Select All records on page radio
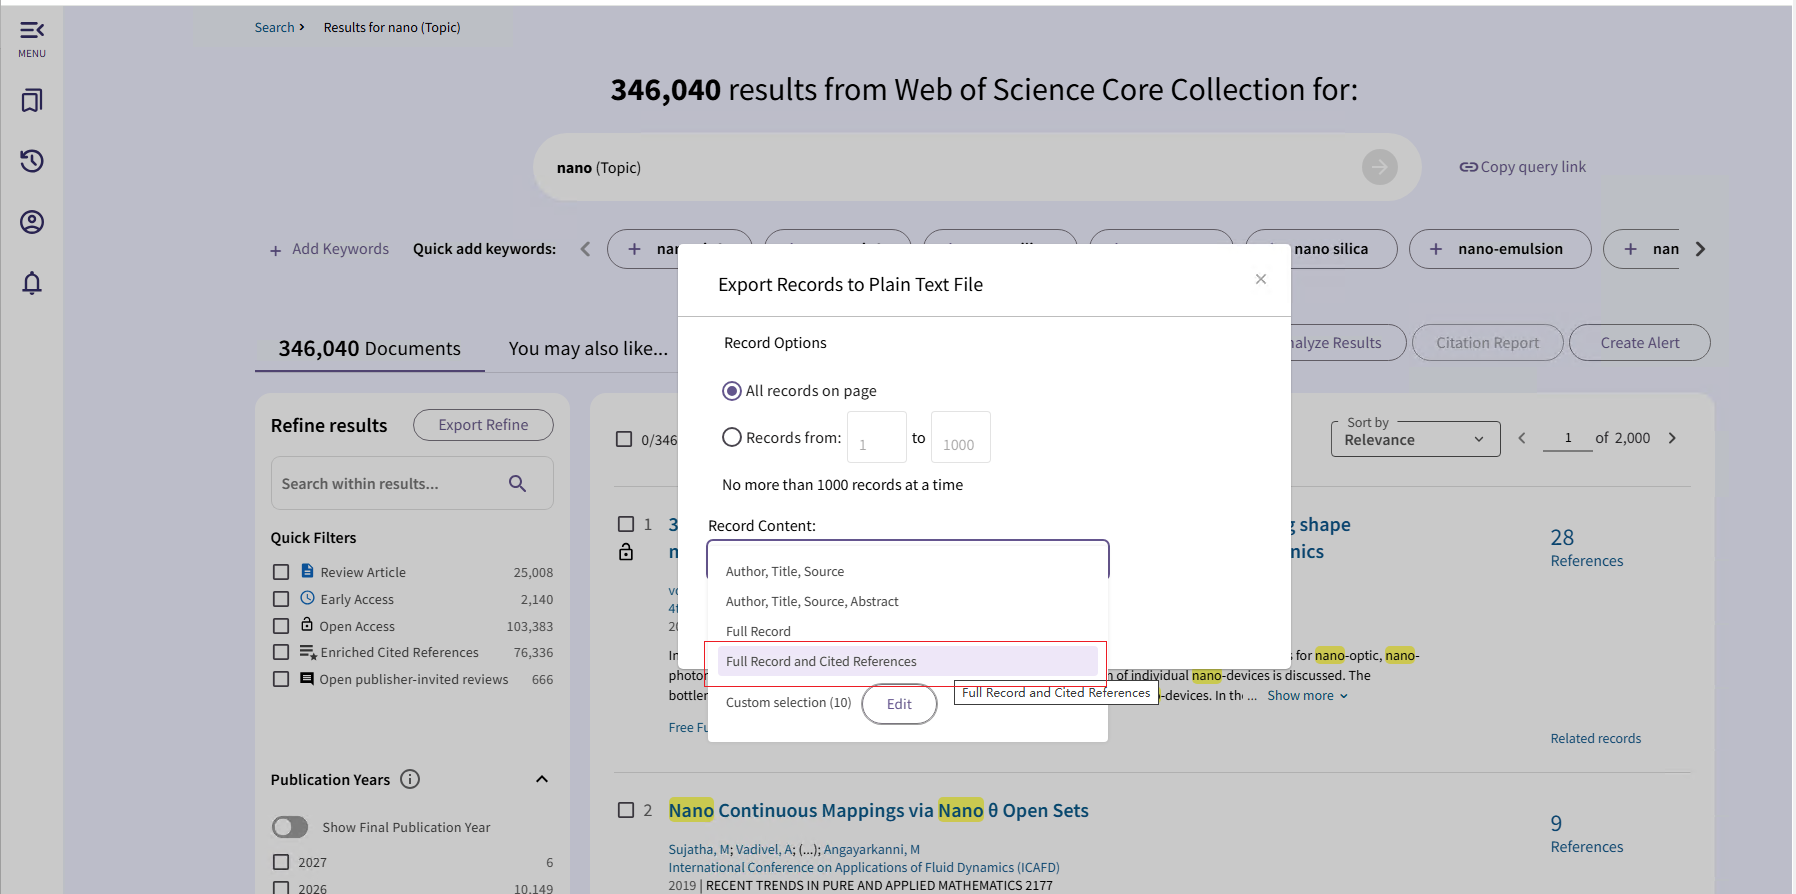 pos(732,391)
